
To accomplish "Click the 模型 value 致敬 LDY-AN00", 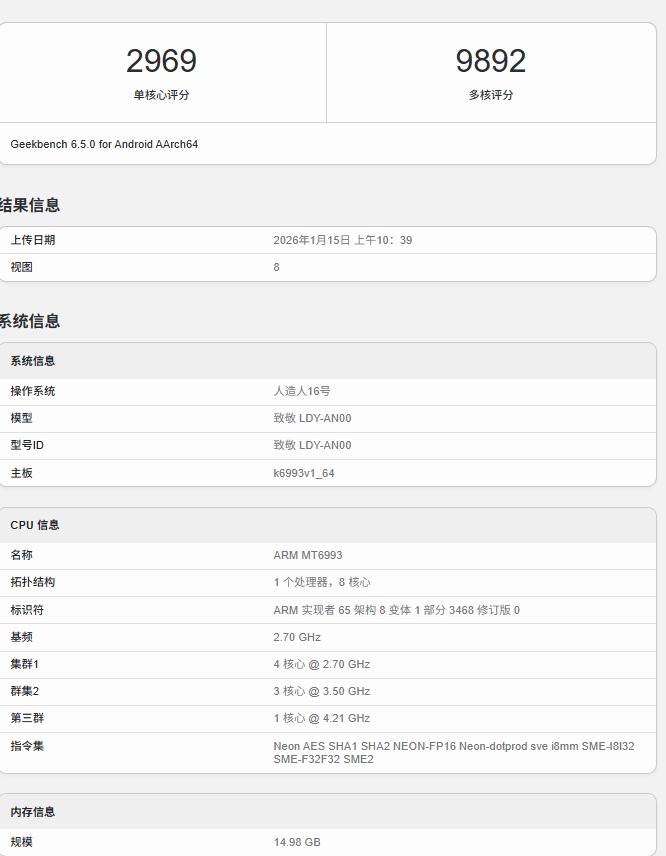I will pyautogui.click(x=312, y=418).
